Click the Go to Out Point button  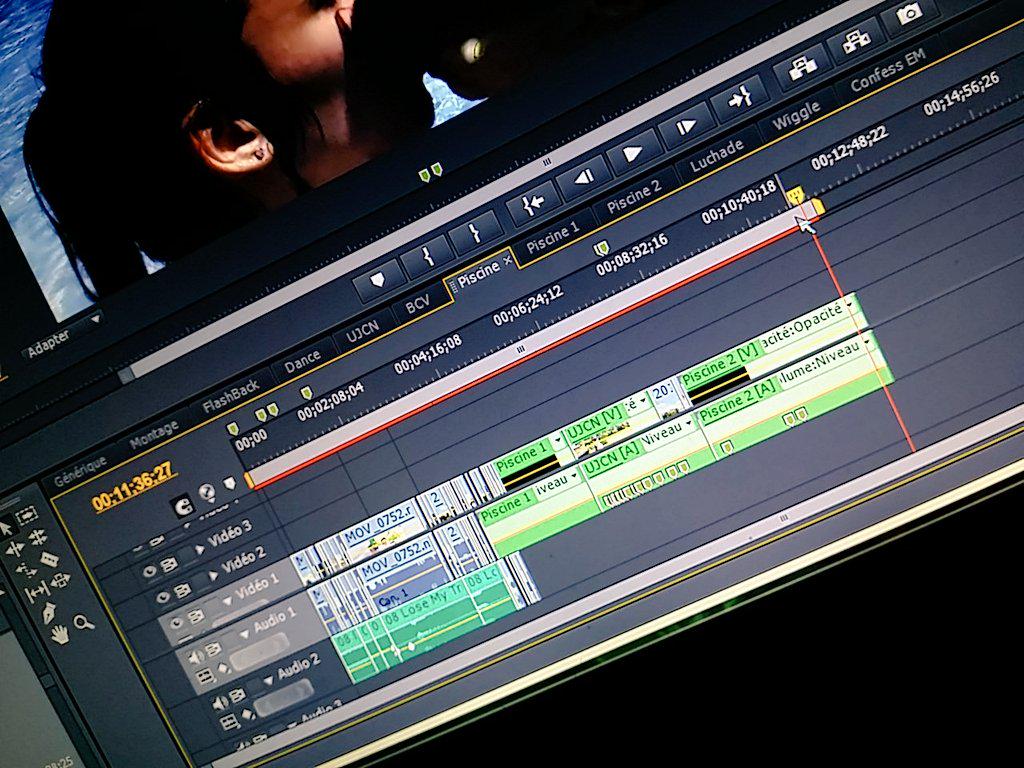pos(740,99)
